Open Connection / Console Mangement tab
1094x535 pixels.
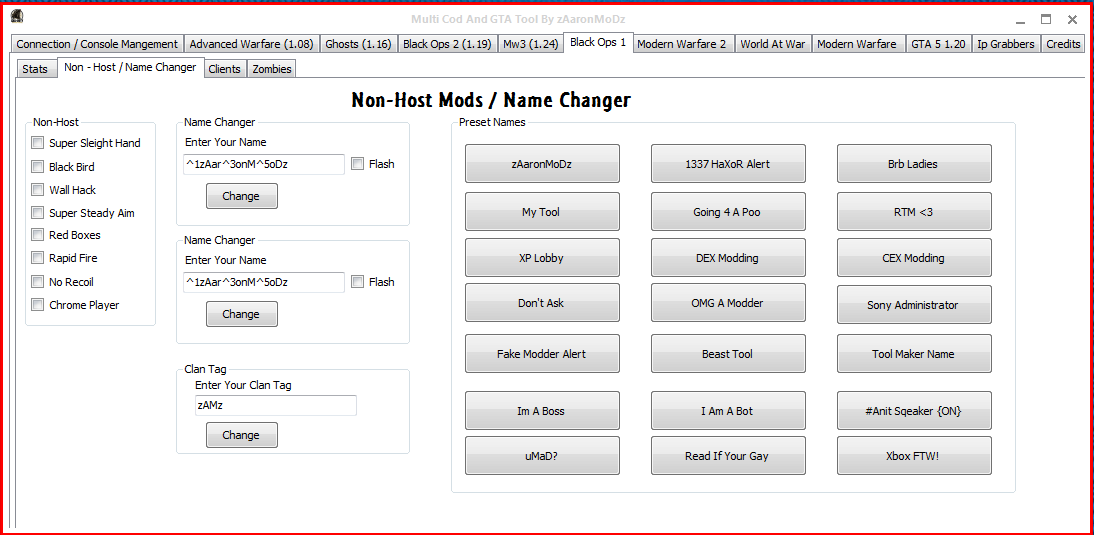[x=97, y=44]
